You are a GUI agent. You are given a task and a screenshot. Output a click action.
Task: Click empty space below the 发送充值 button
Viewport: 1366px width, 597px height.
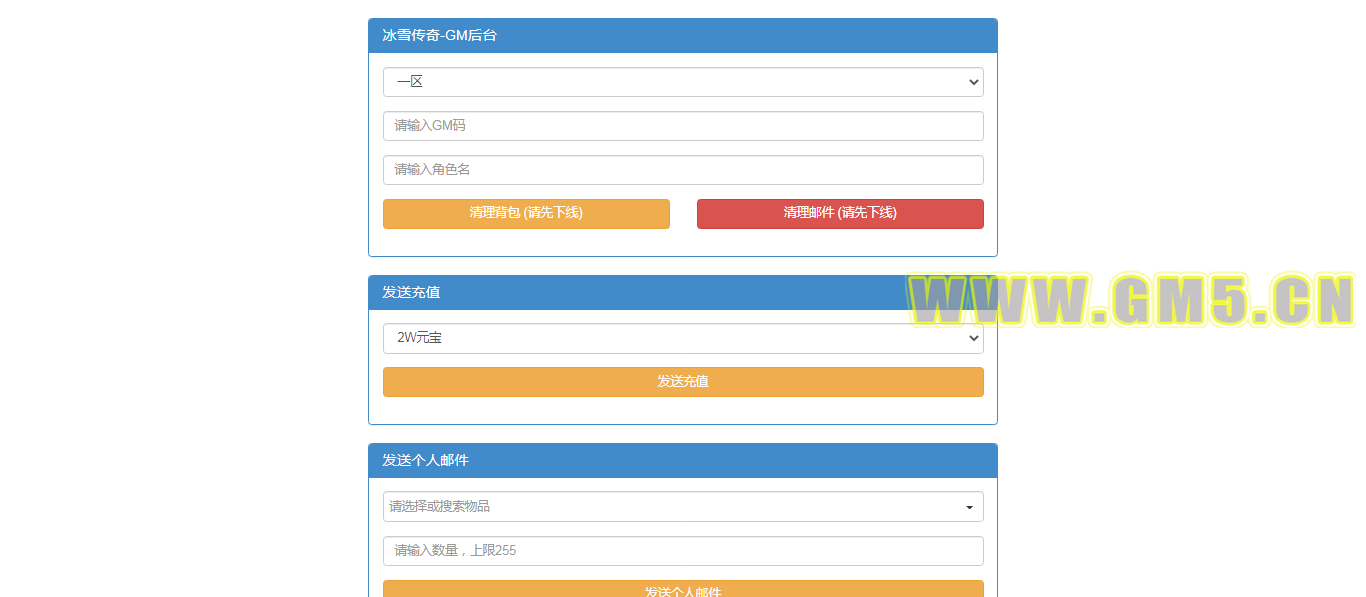coord(683,411)
